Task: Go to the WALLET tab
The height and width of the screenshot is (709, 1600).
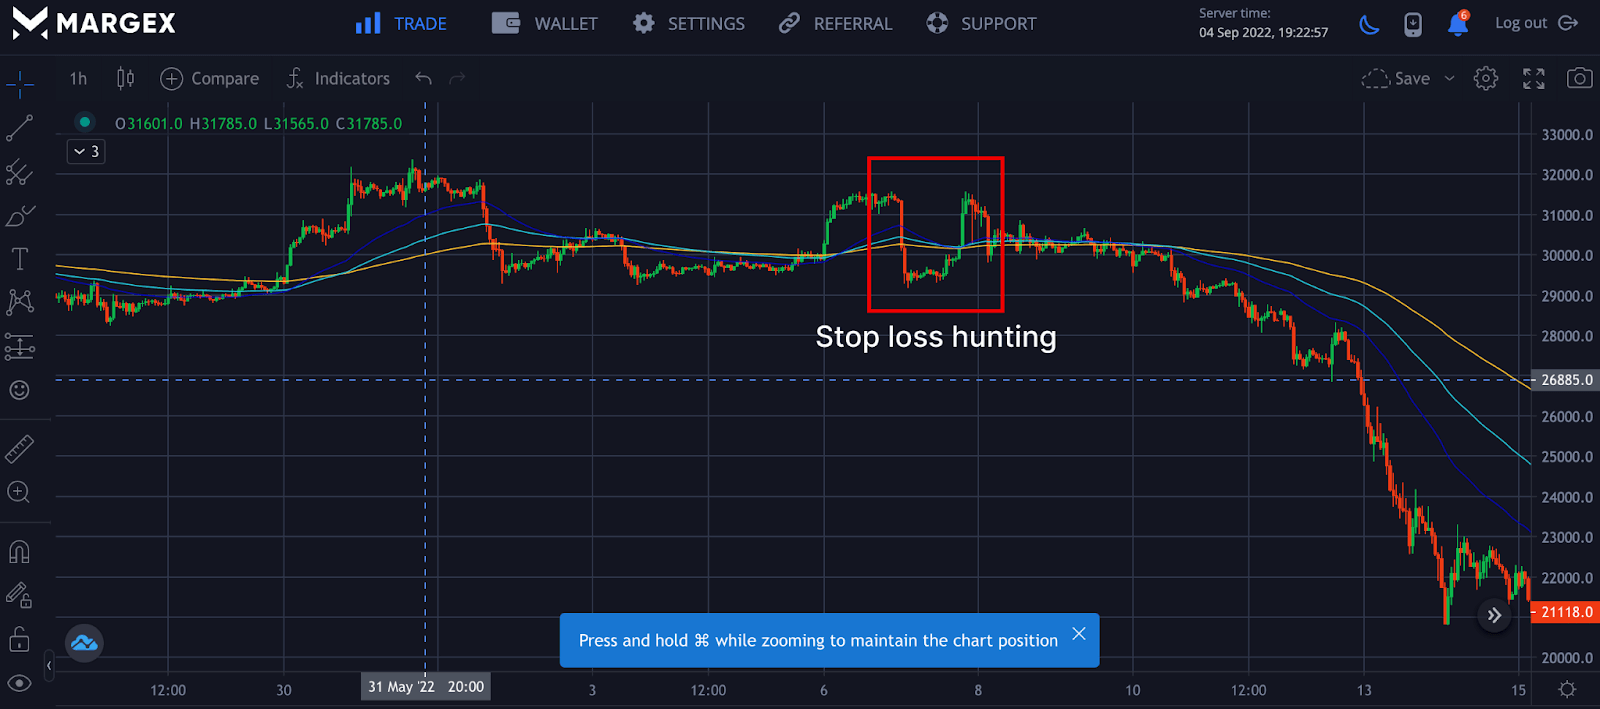Action: [545, 23]
